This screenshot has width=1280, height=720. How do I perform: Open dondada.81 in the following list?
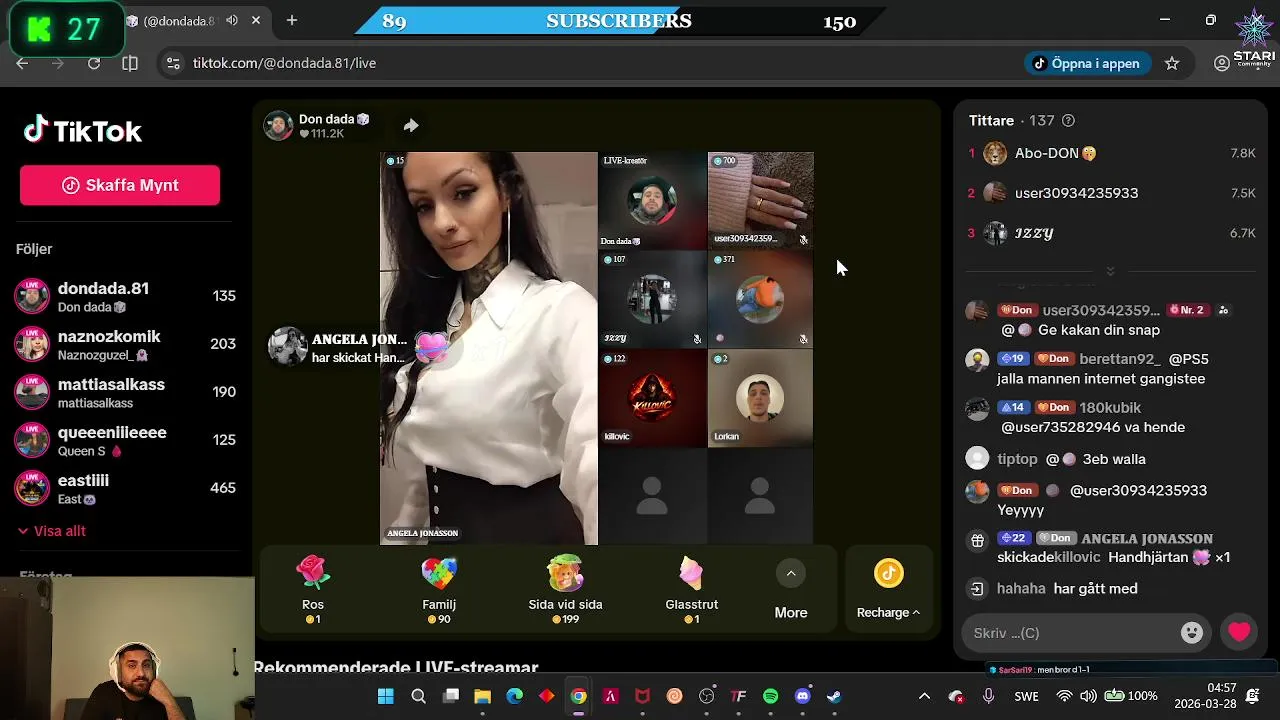(125, 296)
